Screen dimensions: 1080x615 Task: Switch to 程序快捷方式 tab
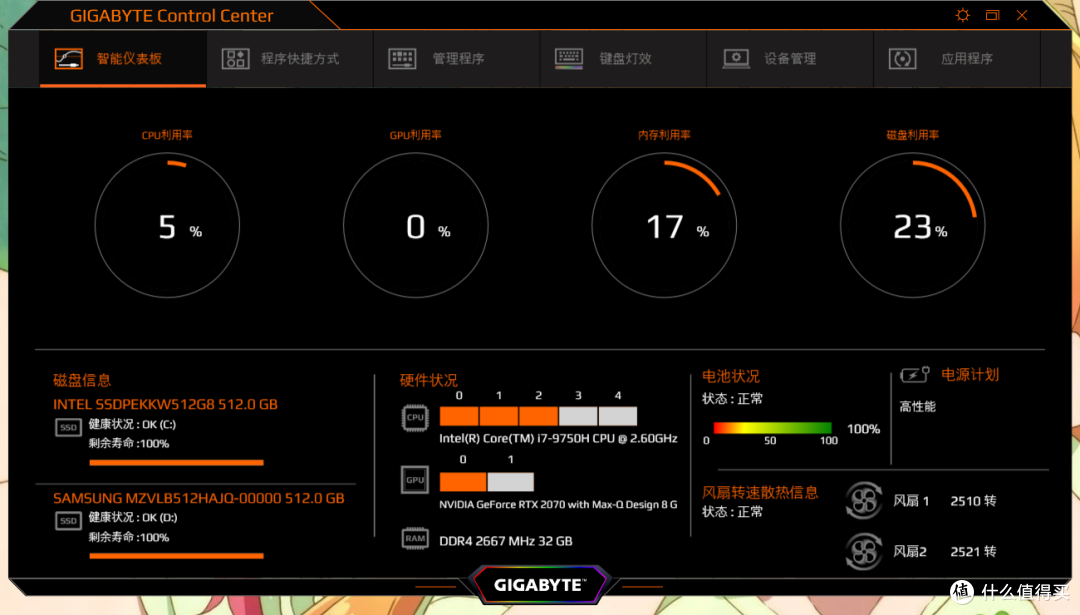[290, 59]
